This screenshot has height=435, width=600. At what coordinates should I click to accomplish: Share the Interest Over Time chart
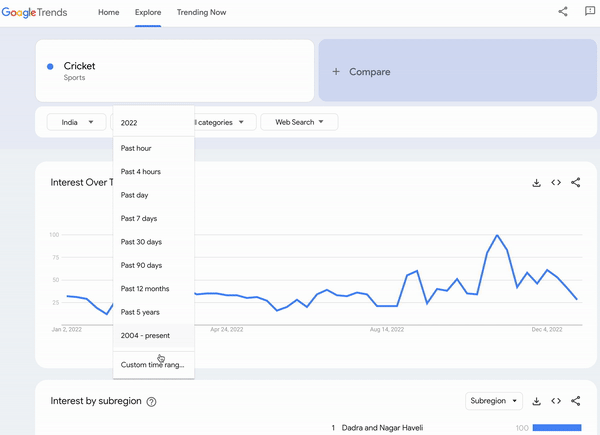576,182
